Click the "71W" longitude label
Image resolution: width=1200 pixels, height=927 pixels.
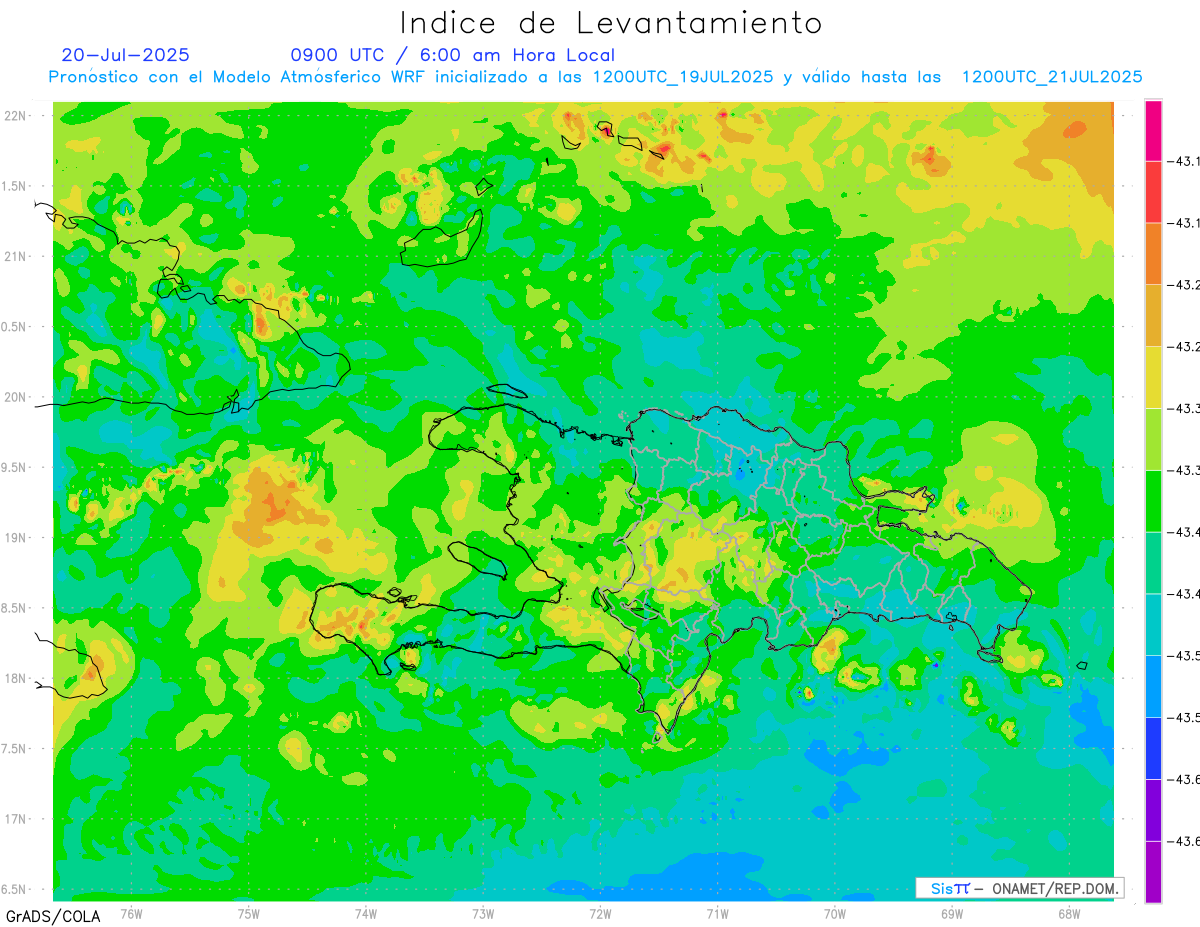click(x=717, y=914)
